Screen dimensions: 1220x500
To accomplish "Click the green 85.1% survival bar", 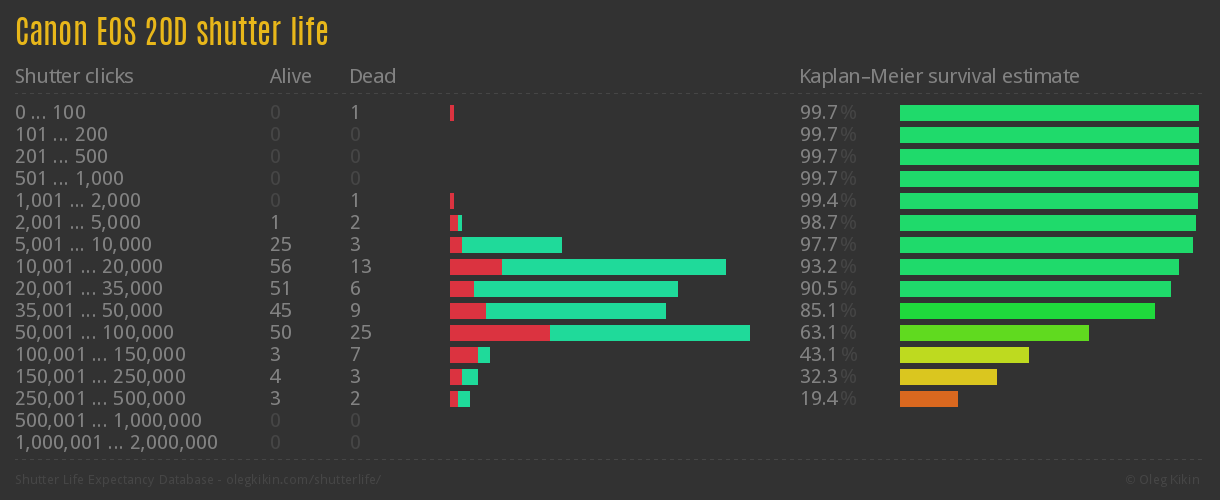I will (x=1027, y=311).
